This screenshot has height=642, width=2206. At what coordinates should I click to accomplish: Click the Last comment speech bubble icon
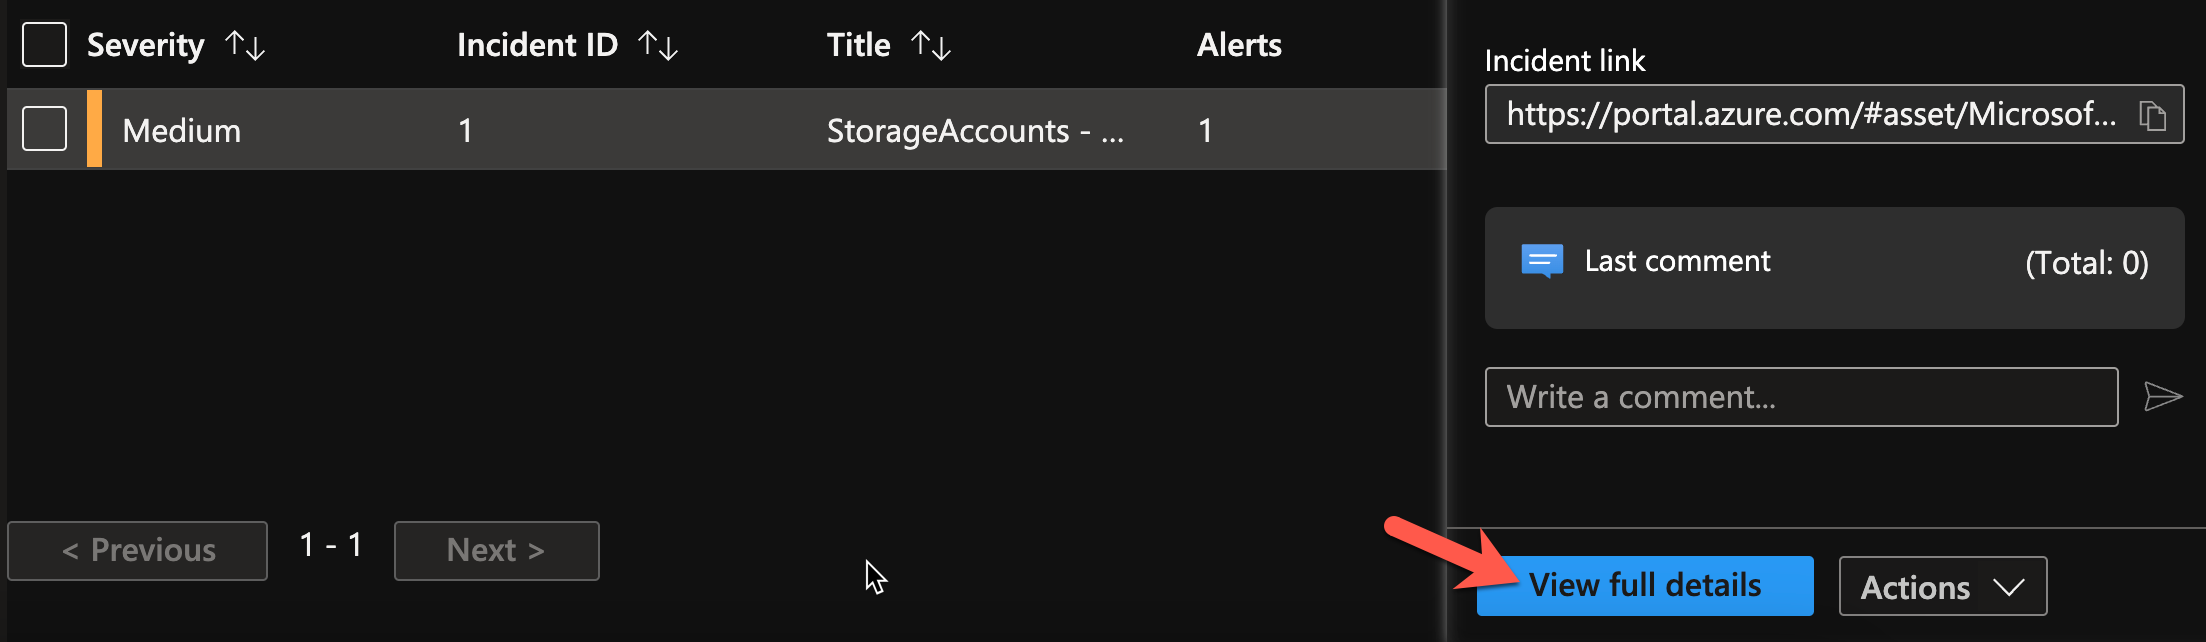tap(1541, 261)
